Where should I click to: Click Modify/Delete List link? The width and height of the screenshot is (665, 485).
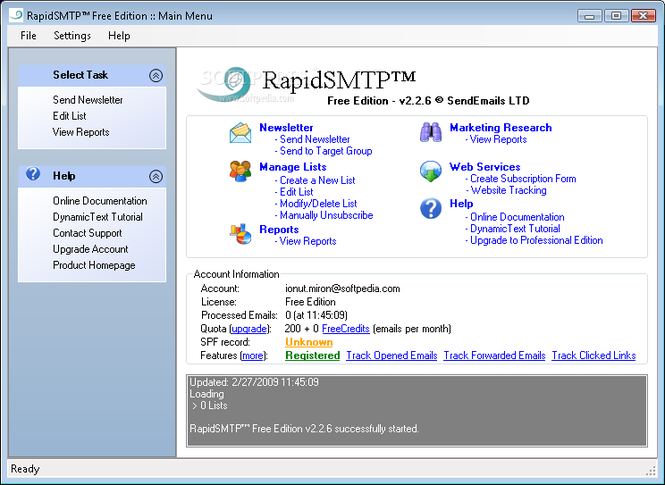(x=318, y=203)
